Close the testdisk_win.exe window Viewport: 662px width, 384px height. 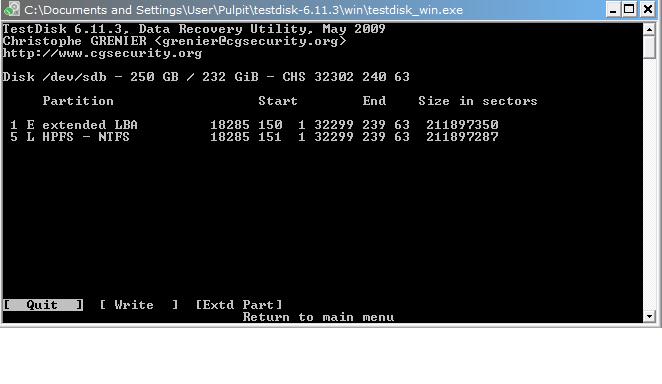[x=648, y=9]
